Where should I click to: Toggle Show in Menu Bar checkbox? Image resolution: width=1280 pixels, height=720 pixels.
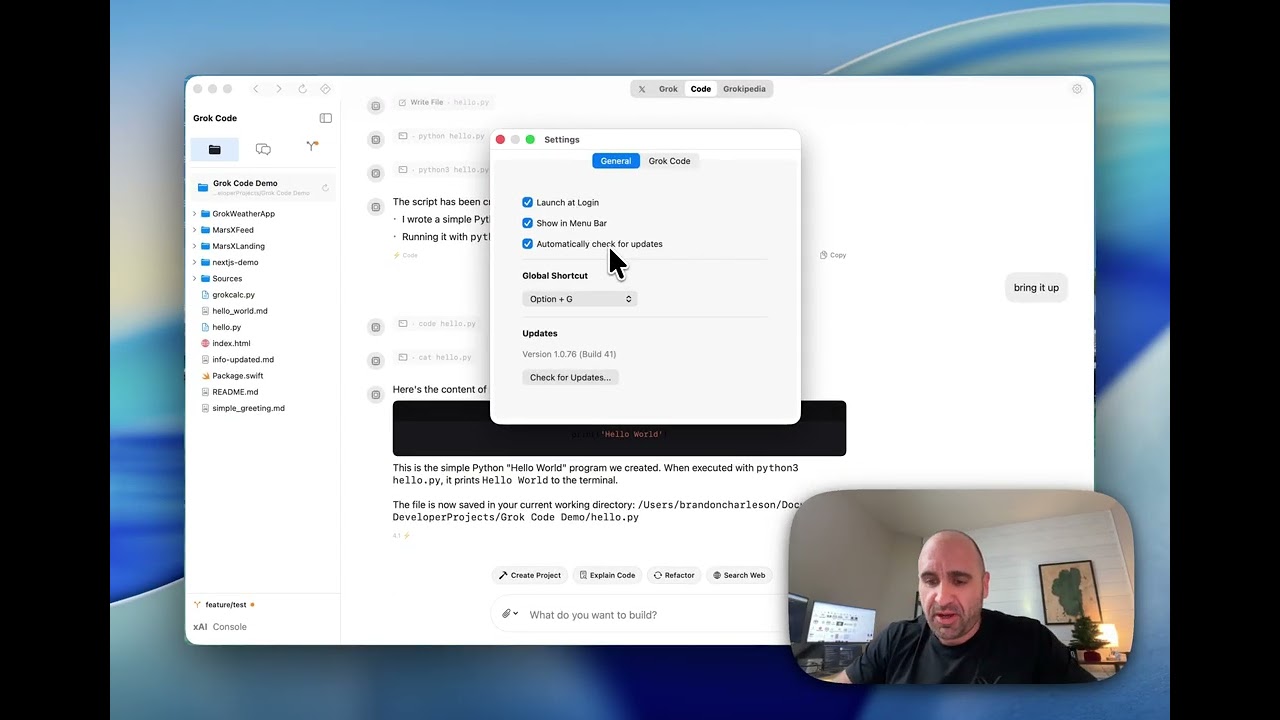click(527, 223)
